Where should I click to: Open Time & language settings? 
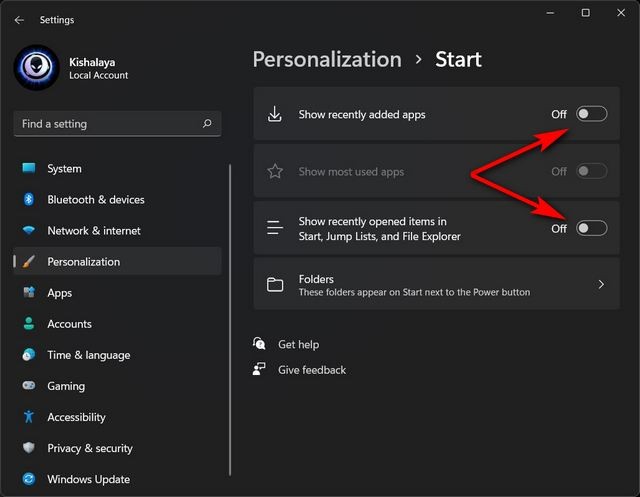tap(88, 355)
